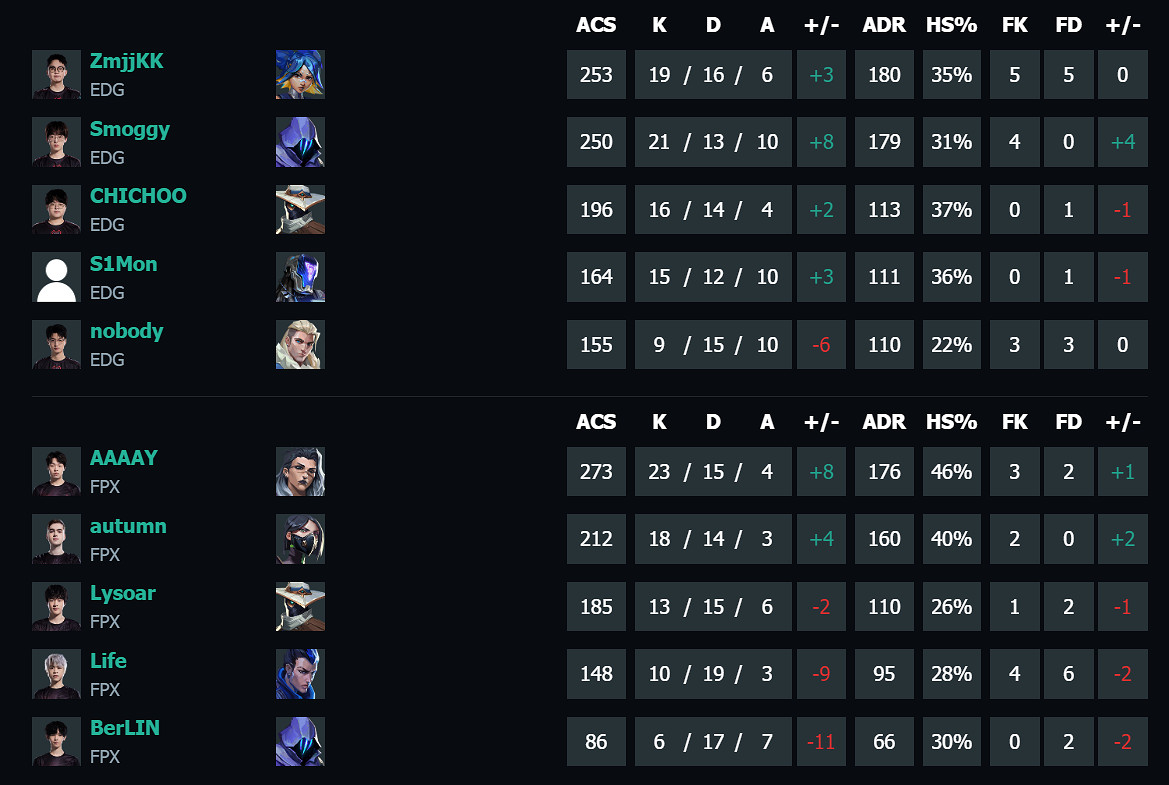Click ZmjjKK's profile photo
The image size is (1169, 785).
pos(56,74)
